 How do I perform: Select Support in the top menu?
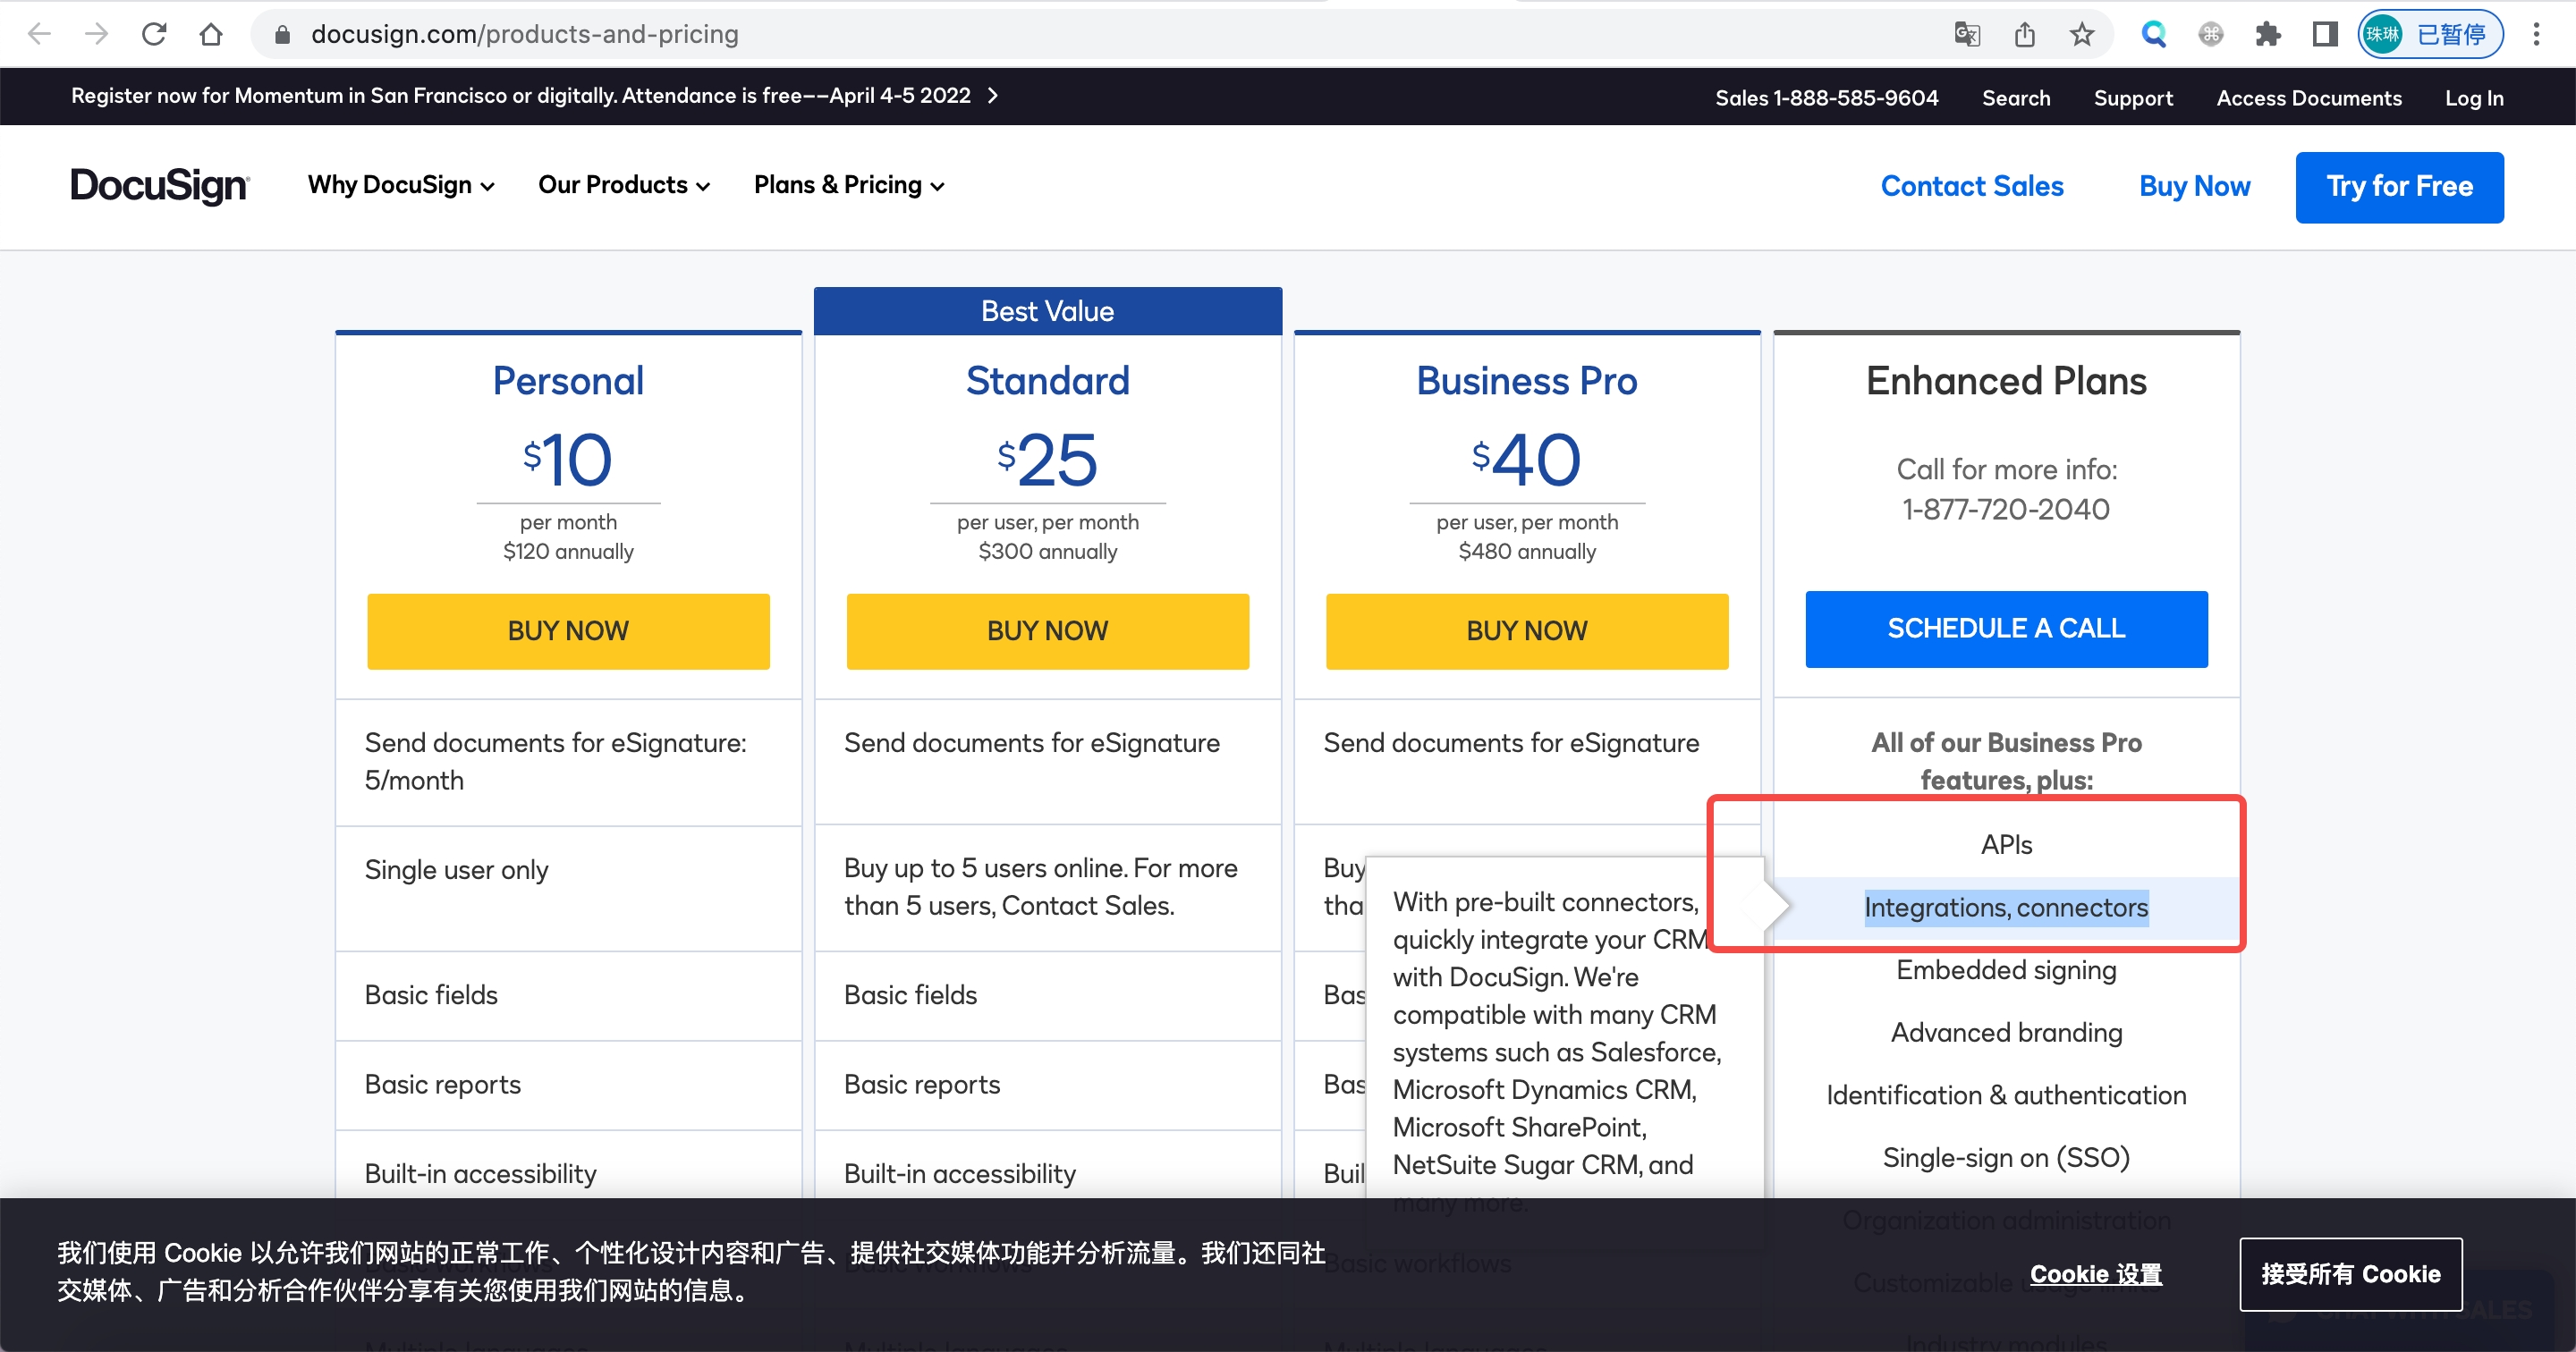(x=2132, y=97)
